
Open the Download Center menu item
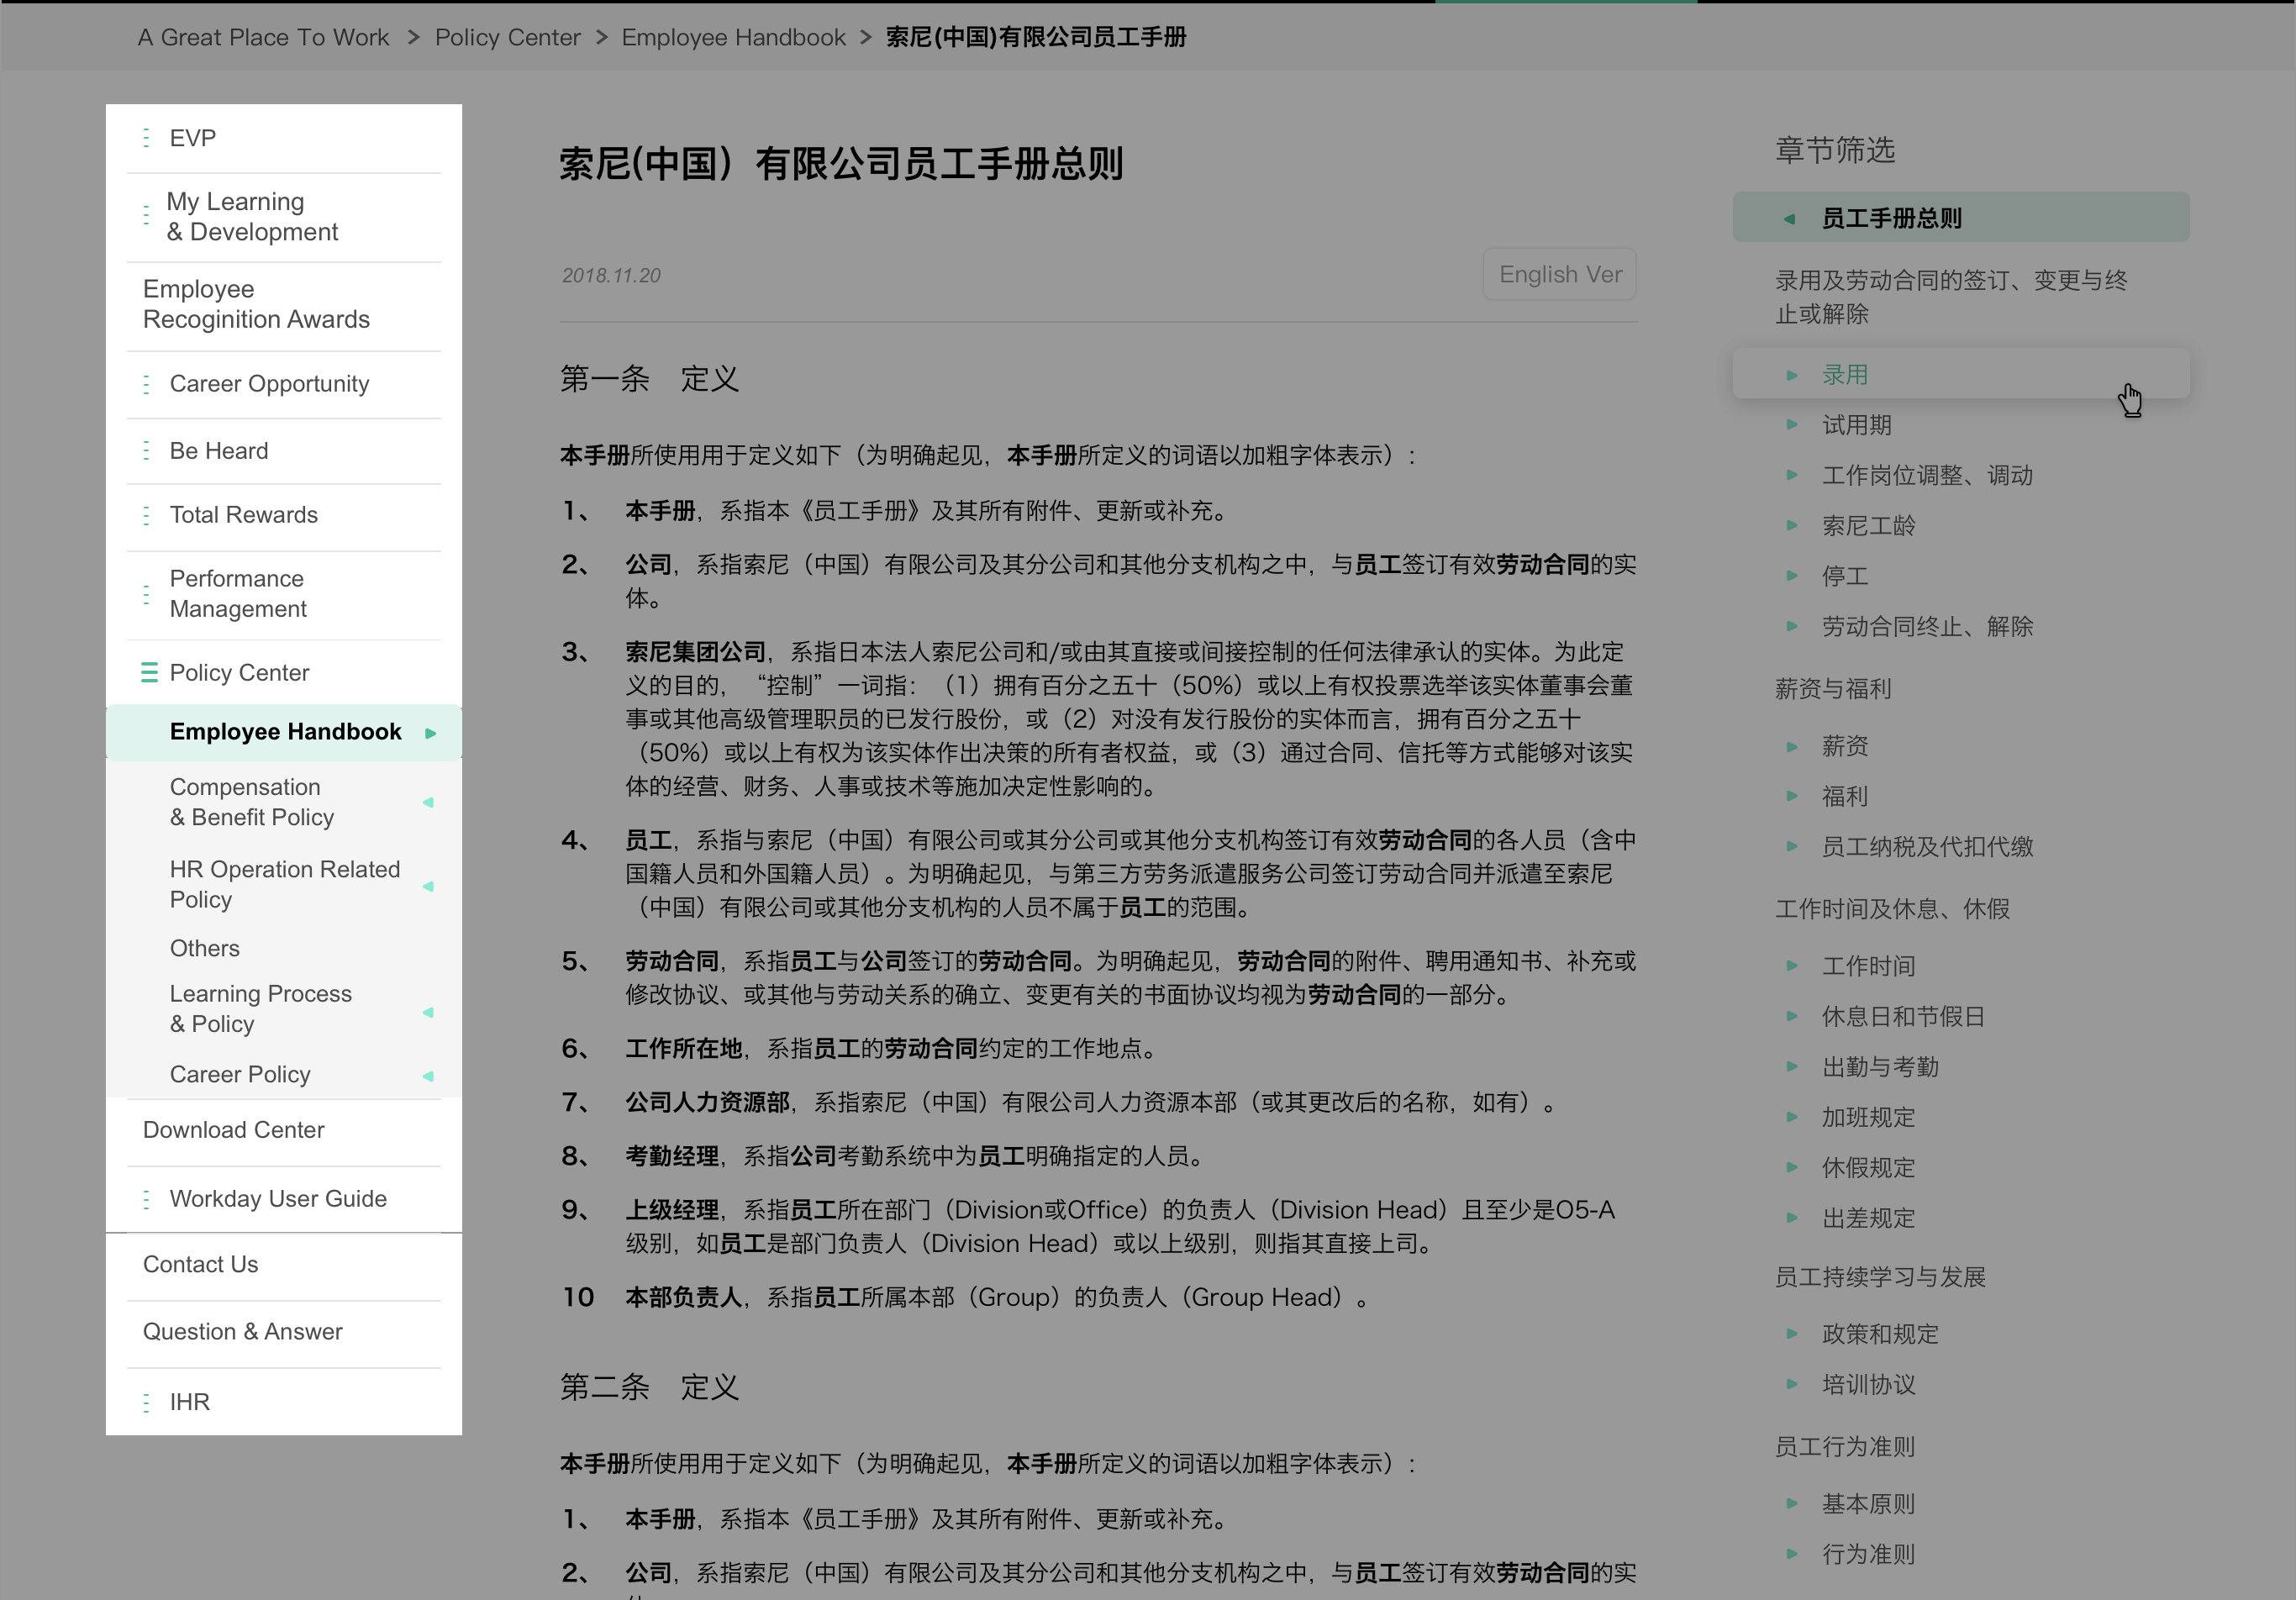[233, 1130]
